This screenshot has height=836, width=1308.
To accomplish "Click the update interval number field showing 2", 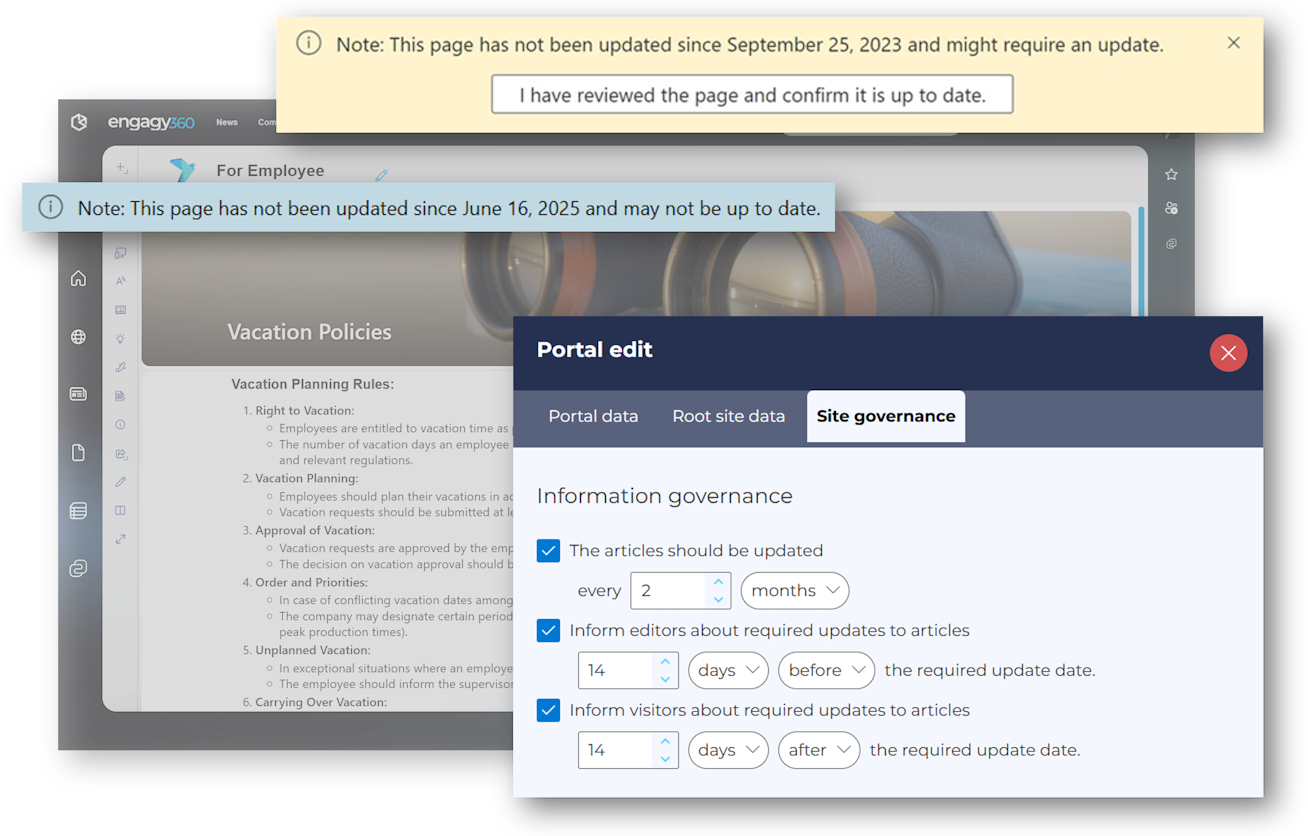I will tap(668, 591).
